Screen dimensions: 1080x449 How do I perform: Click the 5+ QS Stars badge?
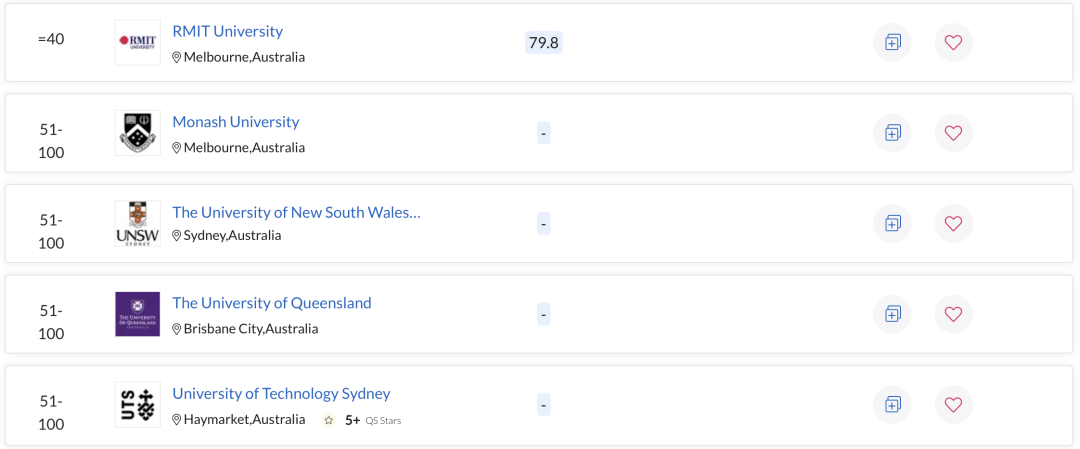(362, 420)
